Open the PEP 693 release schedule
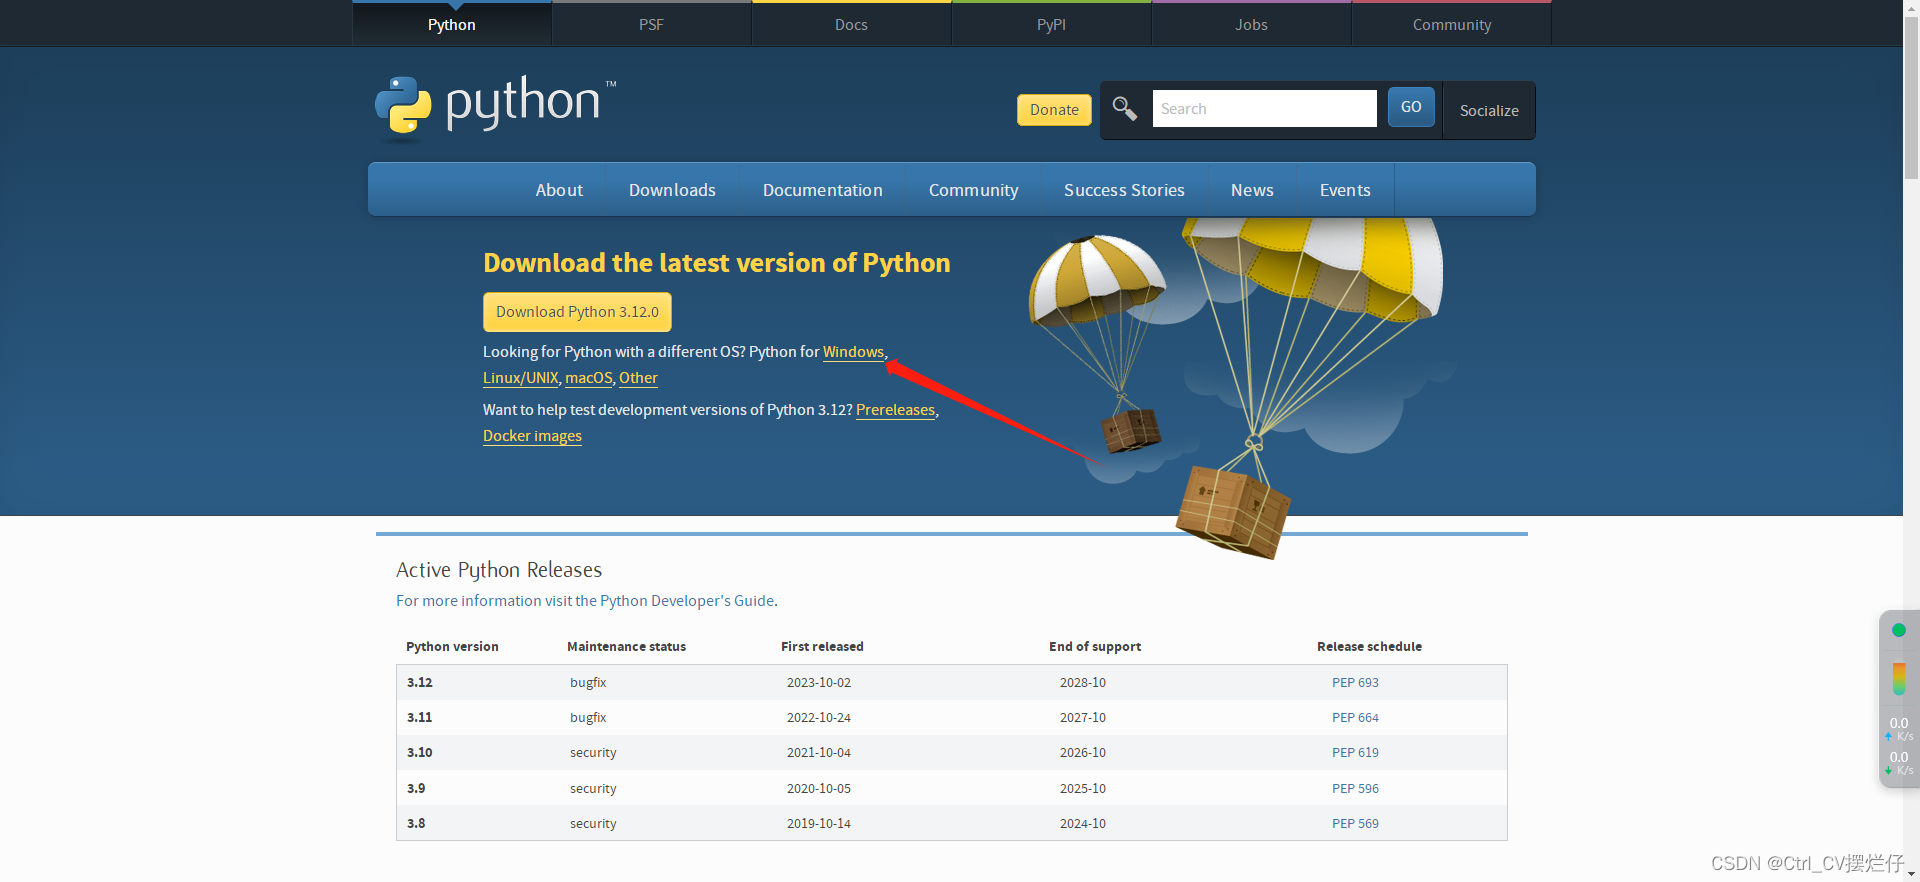 [x=1355, y=683]
